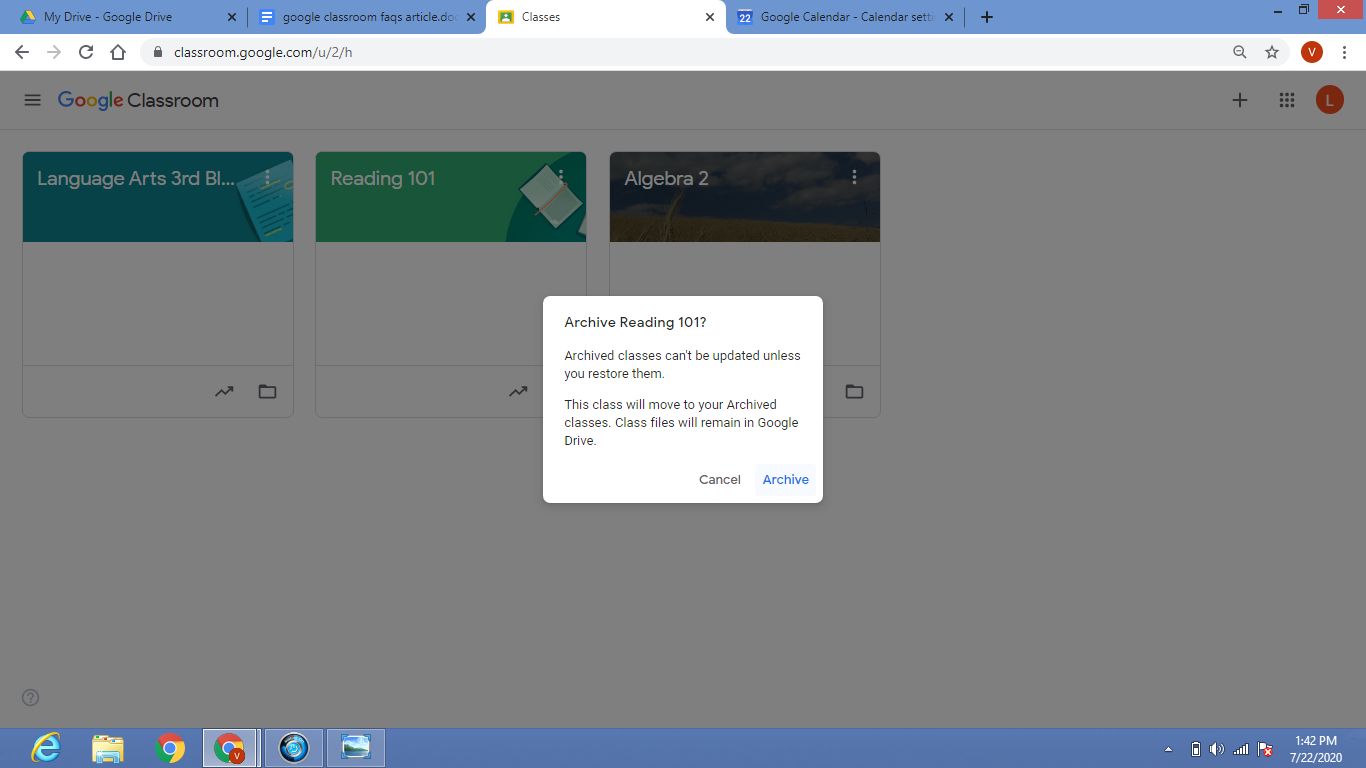Close the Google Calendar browser tab
The width and height of the screenshot is (1366, 768).
pos(950,17)
